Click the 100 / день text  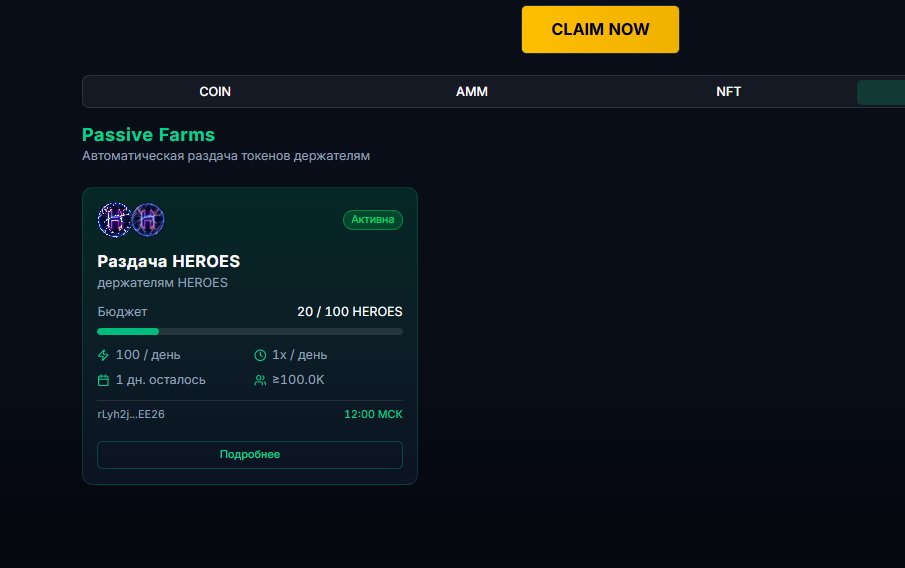pyautogui.click(x=148, y=355)
